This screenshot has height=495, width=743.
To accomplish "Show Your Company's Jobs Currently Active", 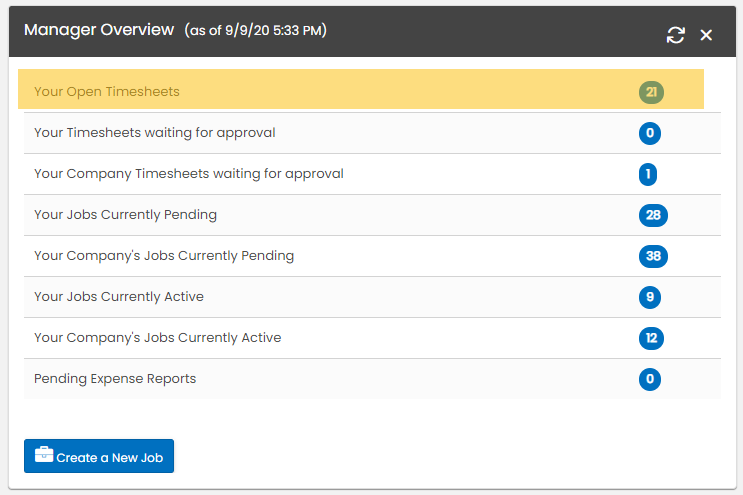I will (157, 338).
